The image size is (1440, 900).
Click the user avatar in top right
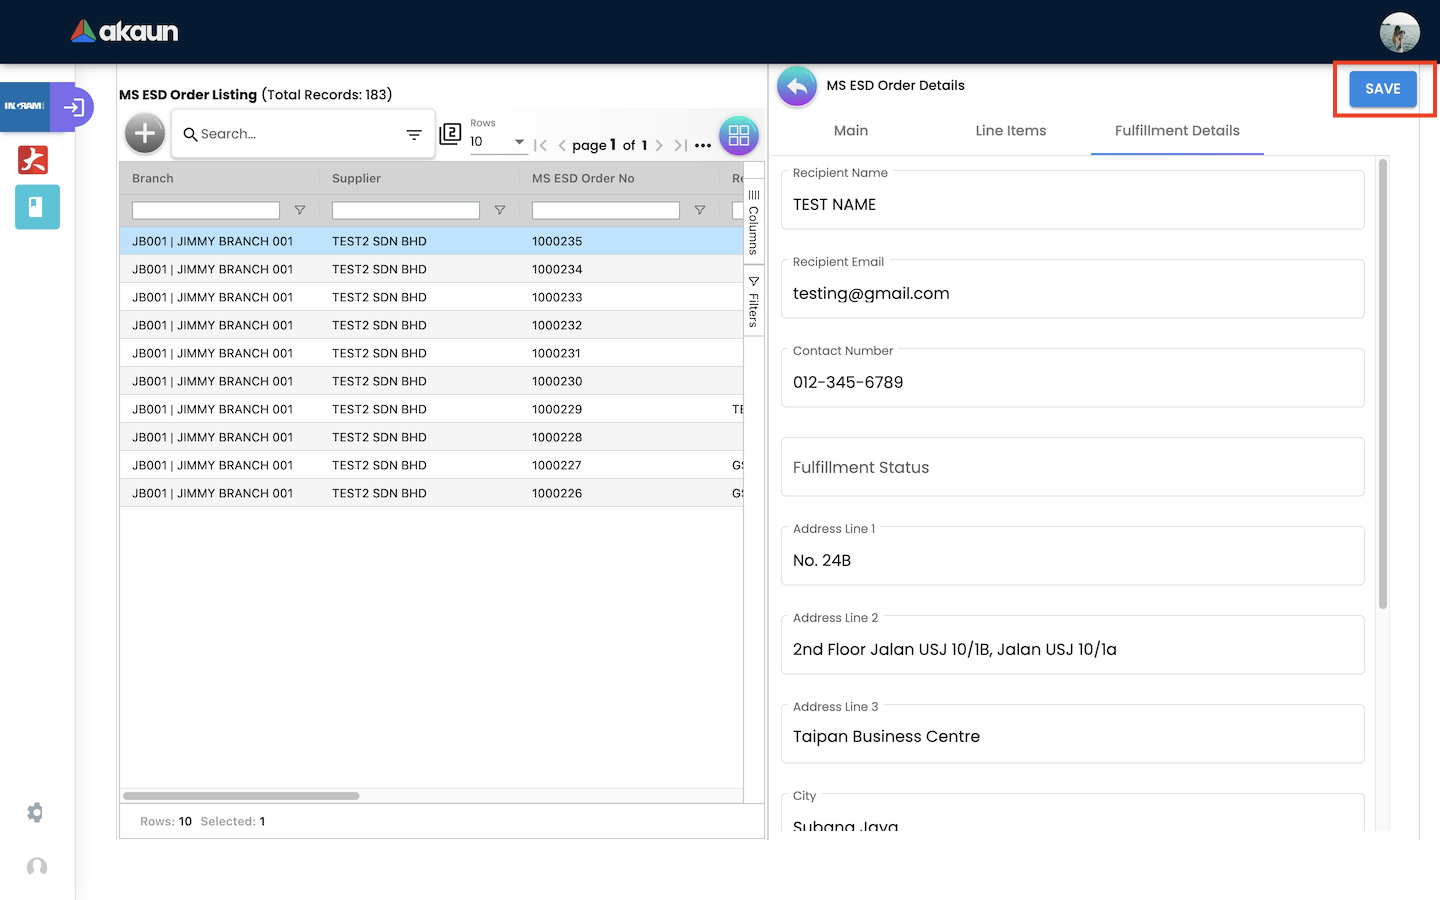[x=1399, y=32]
